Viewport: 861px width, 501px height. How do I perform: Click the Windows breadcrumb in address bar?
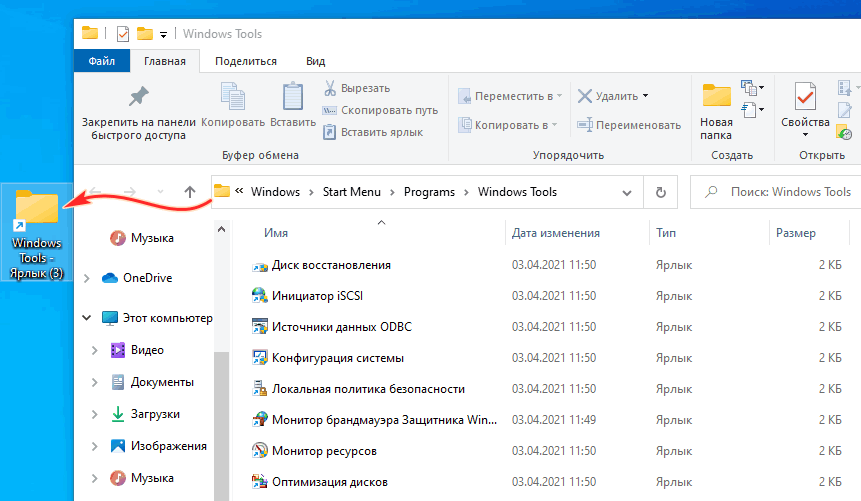point(276,192)
